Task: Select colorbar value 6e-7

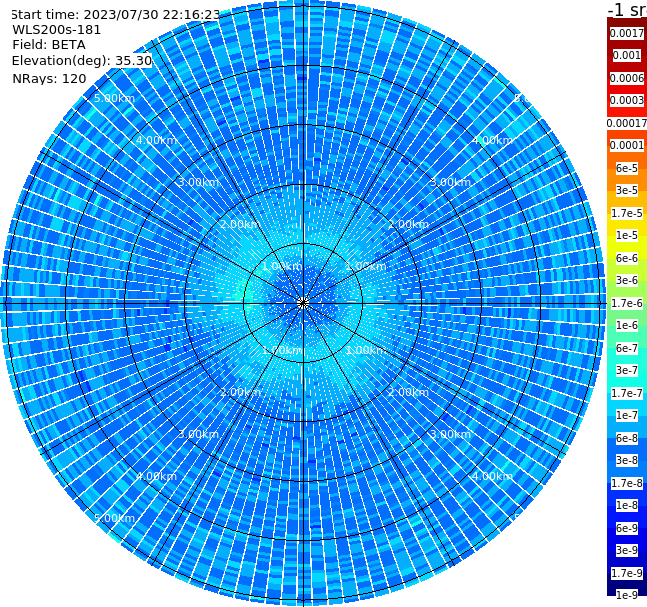Action: coord(627,348)
